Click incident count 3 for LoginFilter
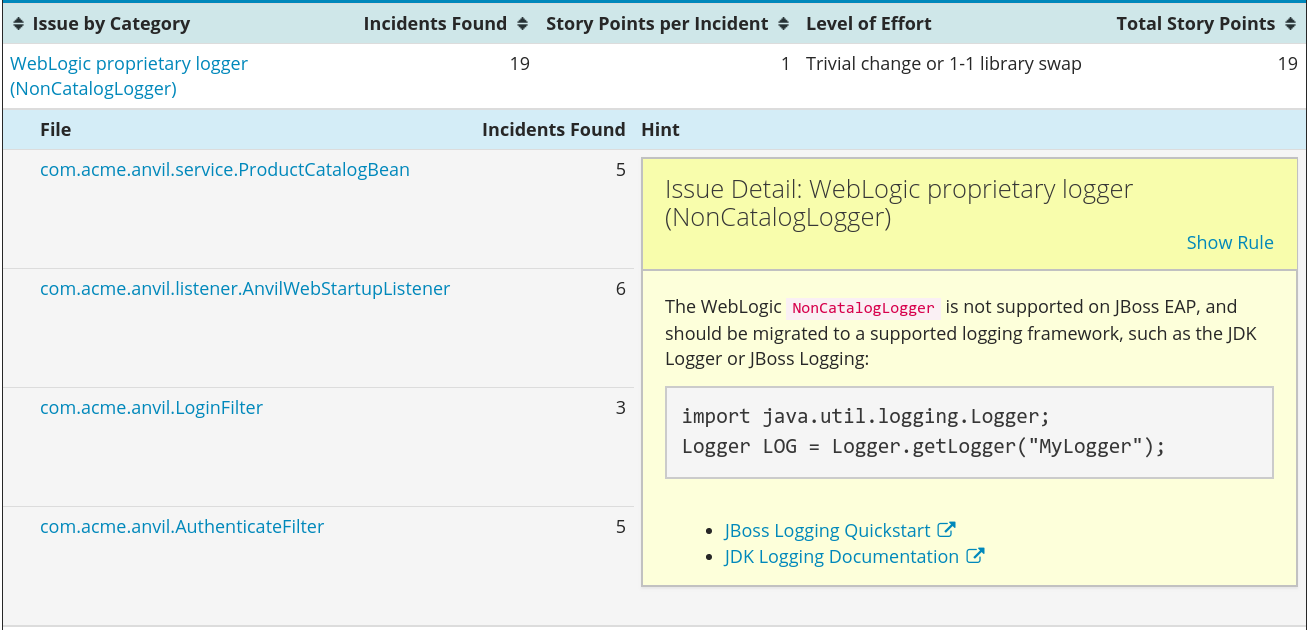The image size is (1308, 630). 621,408
